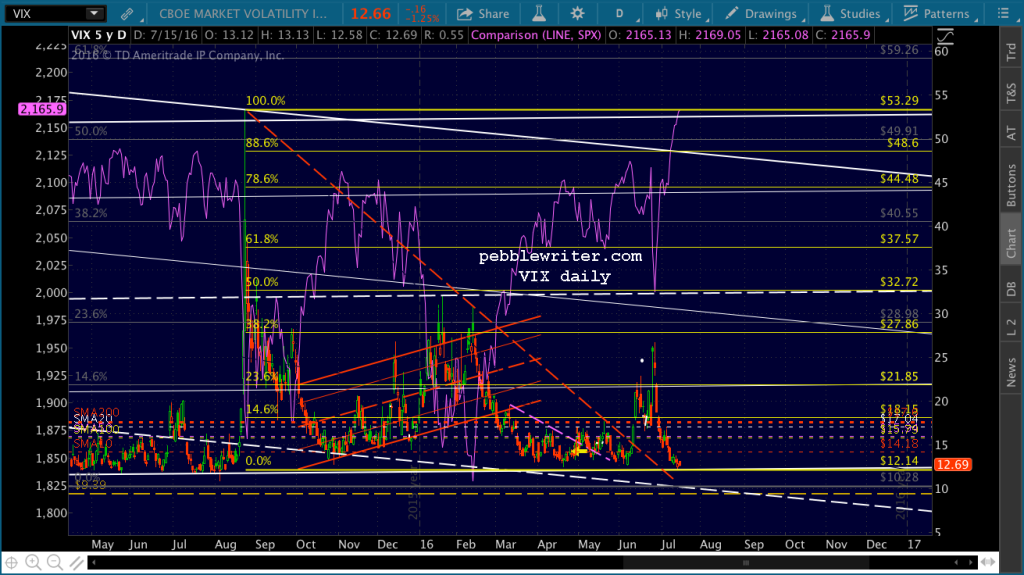
Task: Click the Share button
Action: [483, 14]
